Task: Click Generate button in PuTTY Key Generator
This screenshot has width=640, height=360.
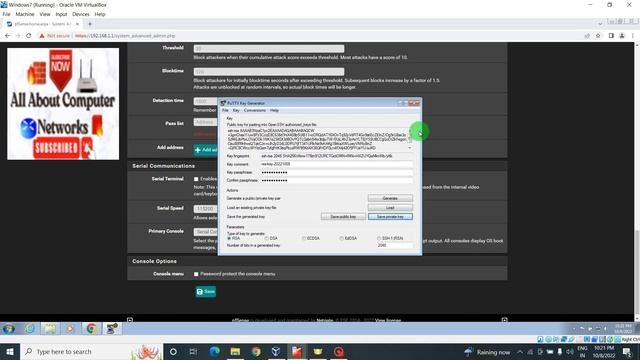Action: [x=390, y=198]
